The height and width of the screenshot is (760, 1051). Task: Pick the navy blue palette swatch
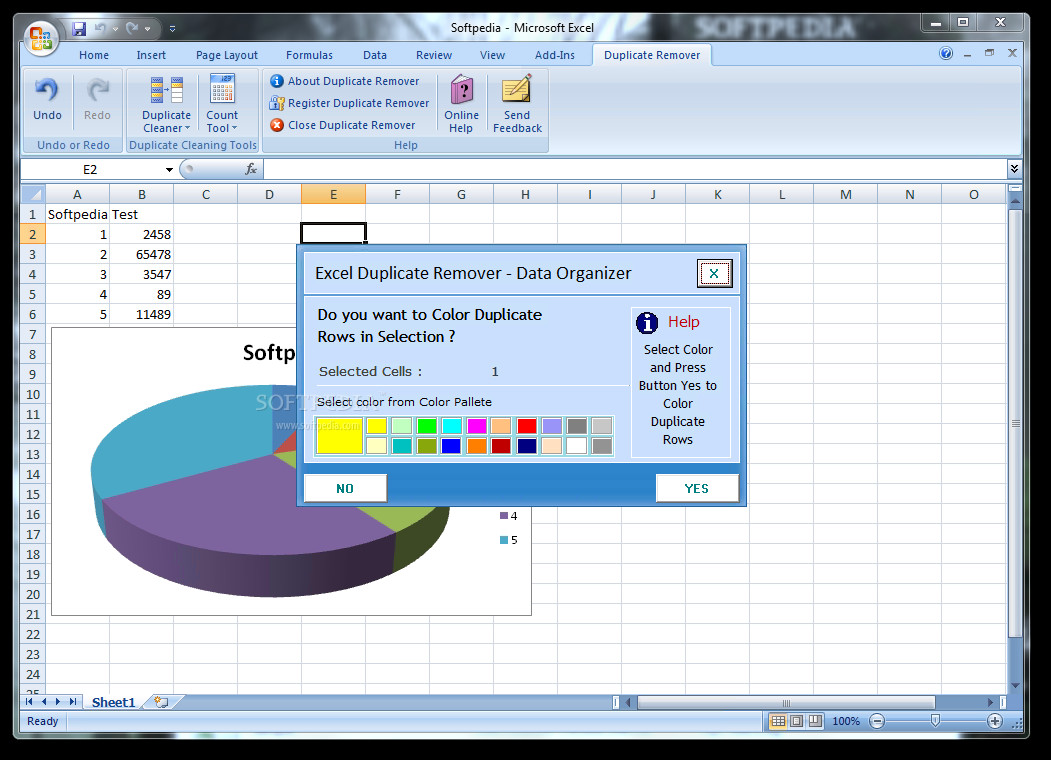point(527,446)
